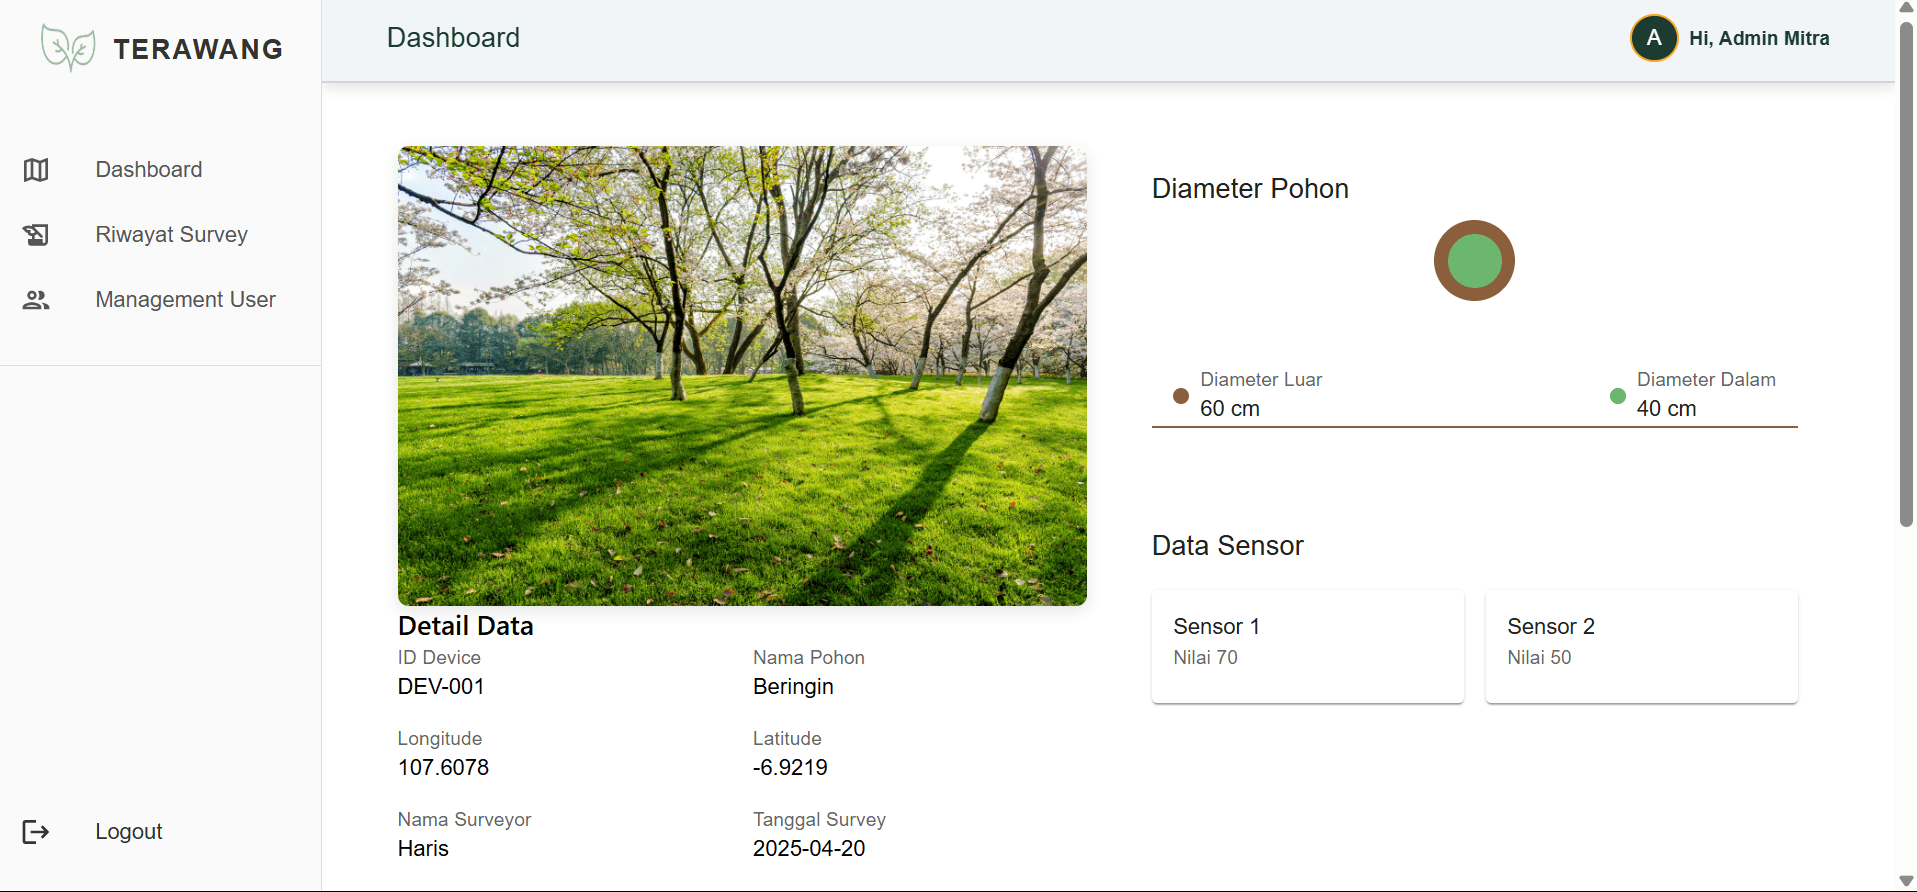Click the brown Diameter Luar legend dot
Image resolution: width=1917 pixels, height=892 pixels.
[x=1180, y=396]
